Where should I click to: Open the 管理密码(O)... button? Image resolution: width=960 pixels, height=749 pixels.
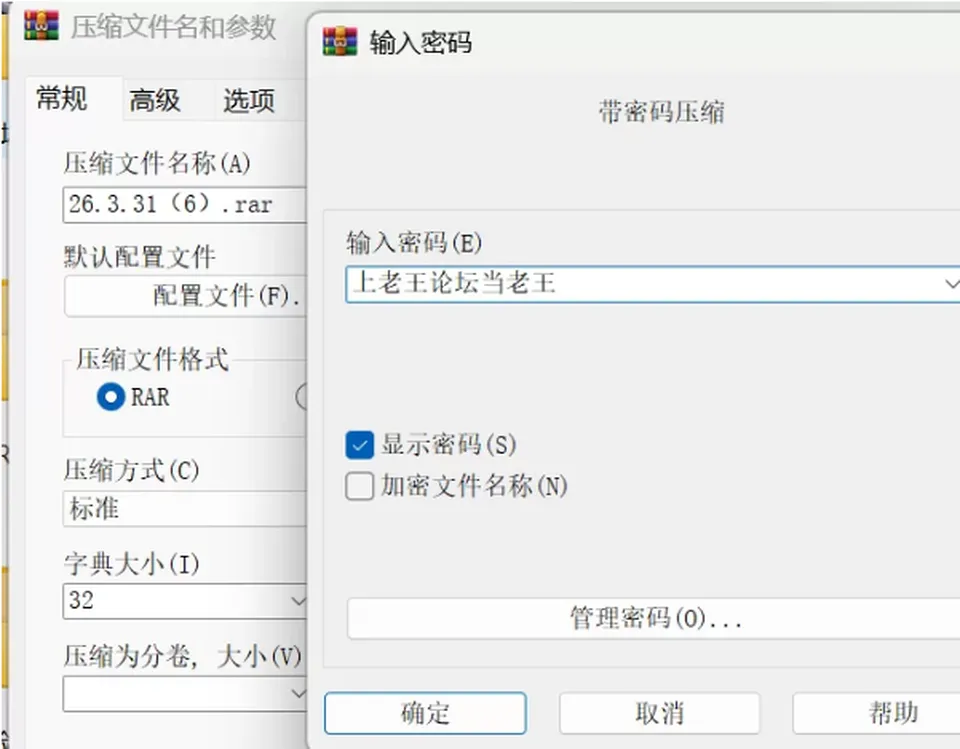[x=653, y=619]
